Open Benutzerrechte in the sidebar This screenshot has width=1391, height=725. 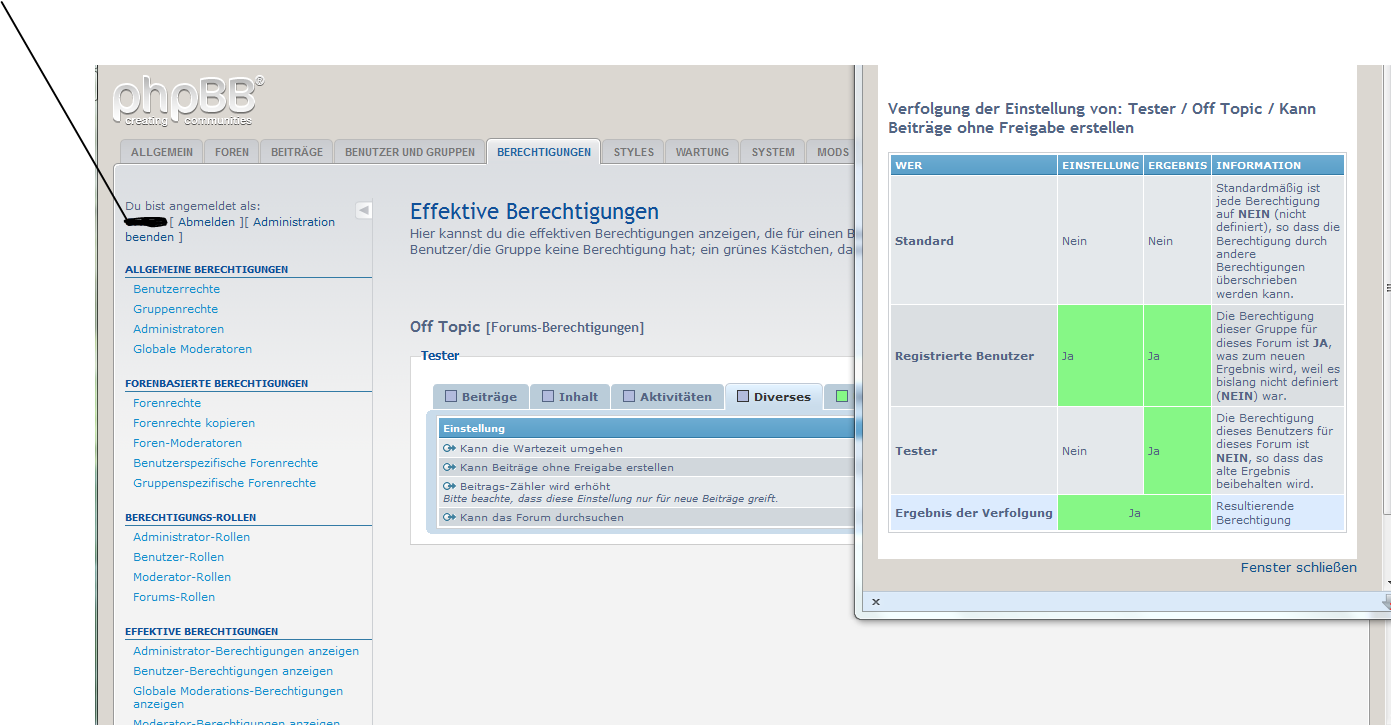tap(176, 289)
